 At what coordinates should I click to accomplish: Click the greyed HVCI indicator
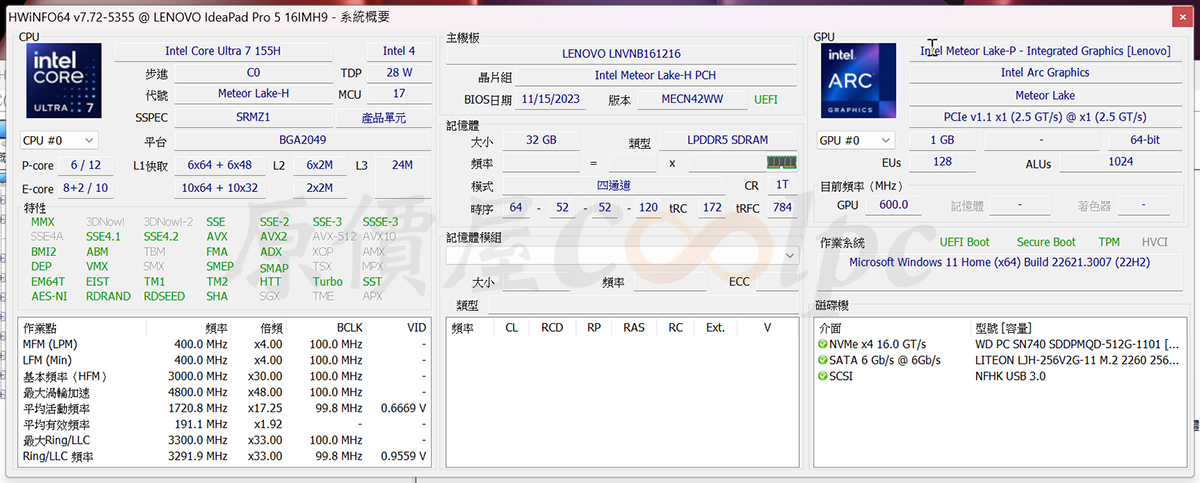click(x=1155, y=242)
